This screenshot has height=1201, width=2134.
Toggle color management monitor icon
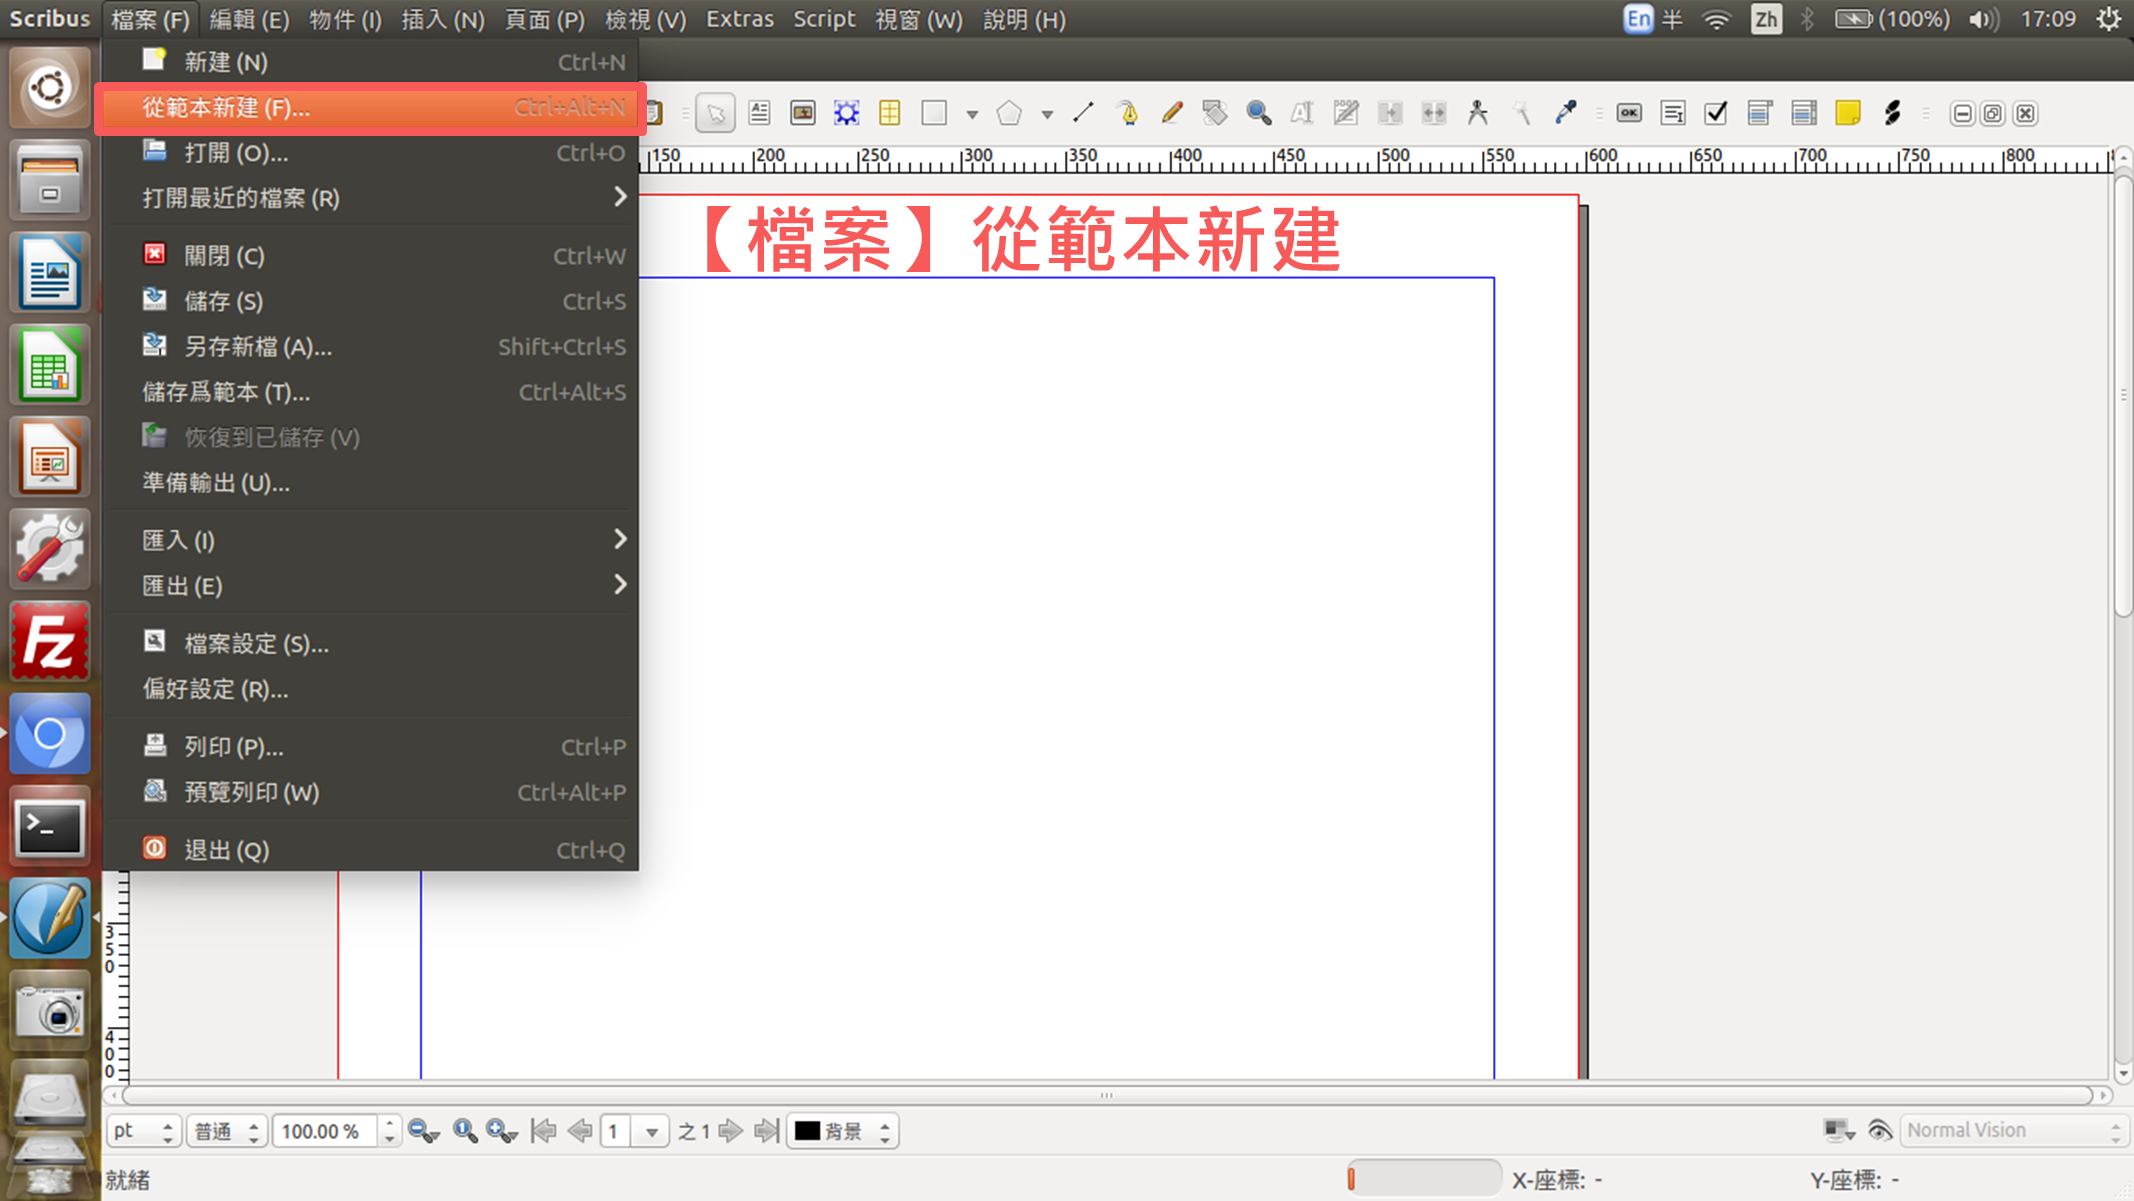click(x=1839, y=1131)
